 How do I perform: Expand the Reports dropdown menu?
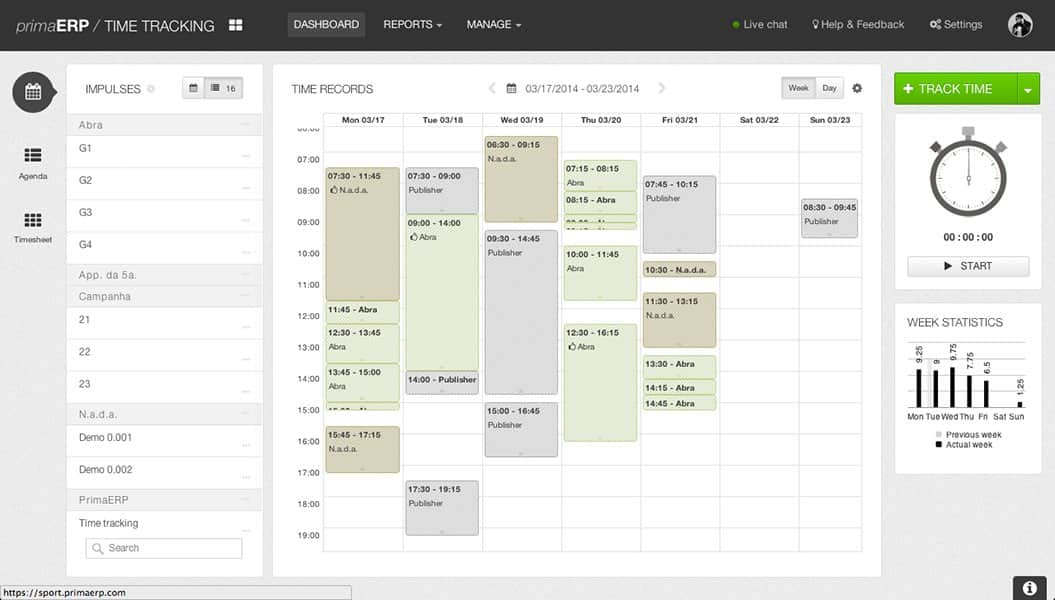412,24
